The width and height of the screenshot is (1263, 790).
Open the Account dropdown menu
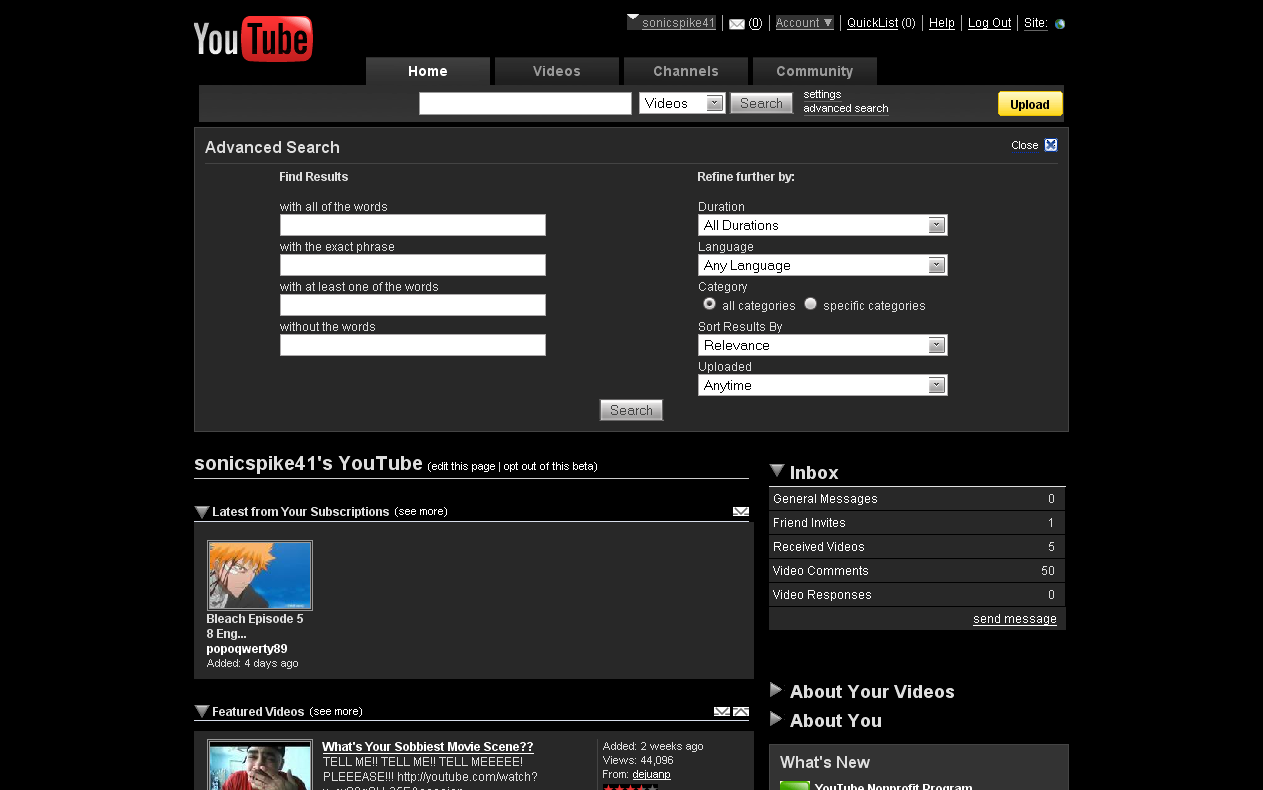[x=804, y=23]
